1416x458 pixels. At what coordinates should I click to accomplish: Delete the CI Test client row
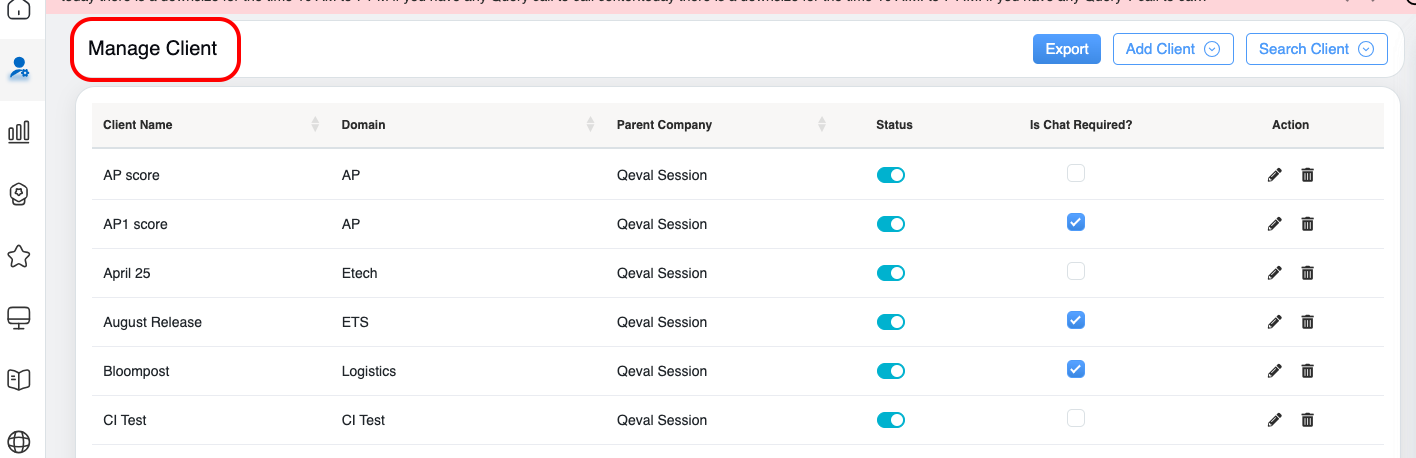[1307, 420]
